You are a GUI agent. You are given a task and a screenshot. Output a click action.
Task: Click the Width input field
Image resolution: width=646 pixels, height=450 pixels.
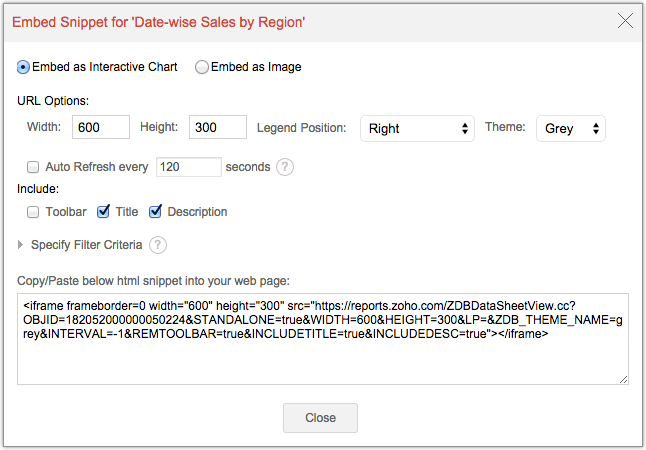100,127
